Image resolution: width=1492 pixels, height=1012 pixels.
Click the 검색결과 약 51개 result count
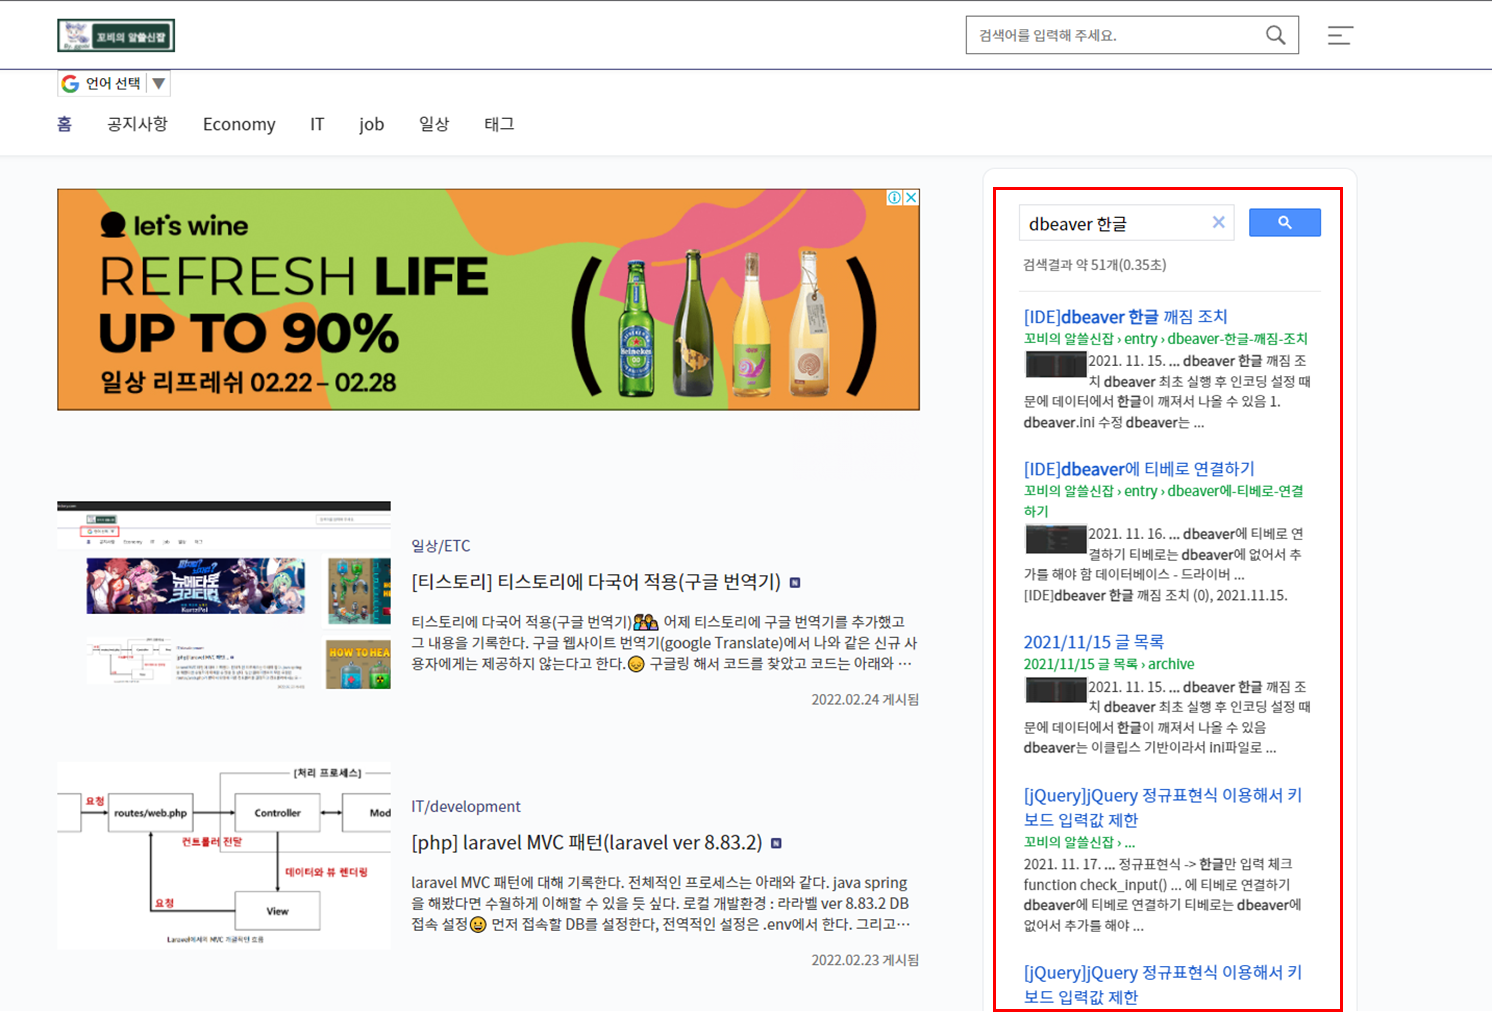click(1095, 265)
